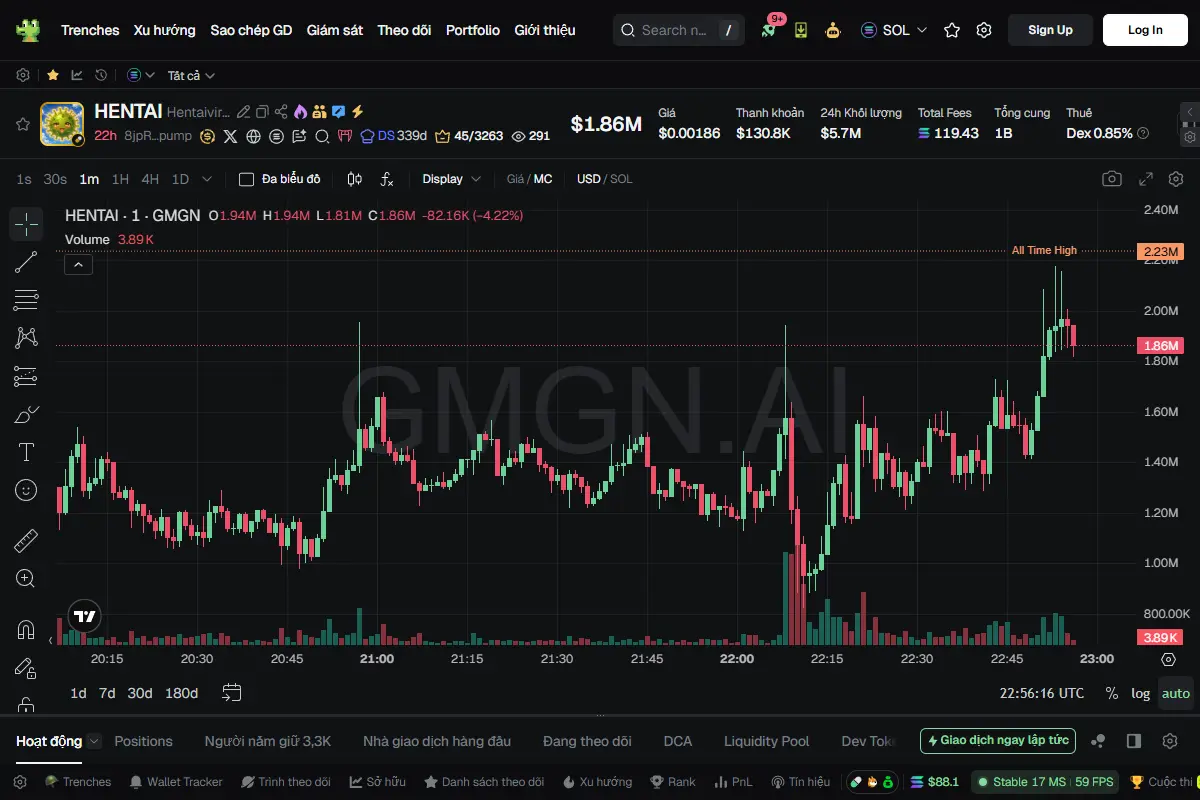Switch chart between Giá and MC

pyautogui.click(x=530, y=179)
